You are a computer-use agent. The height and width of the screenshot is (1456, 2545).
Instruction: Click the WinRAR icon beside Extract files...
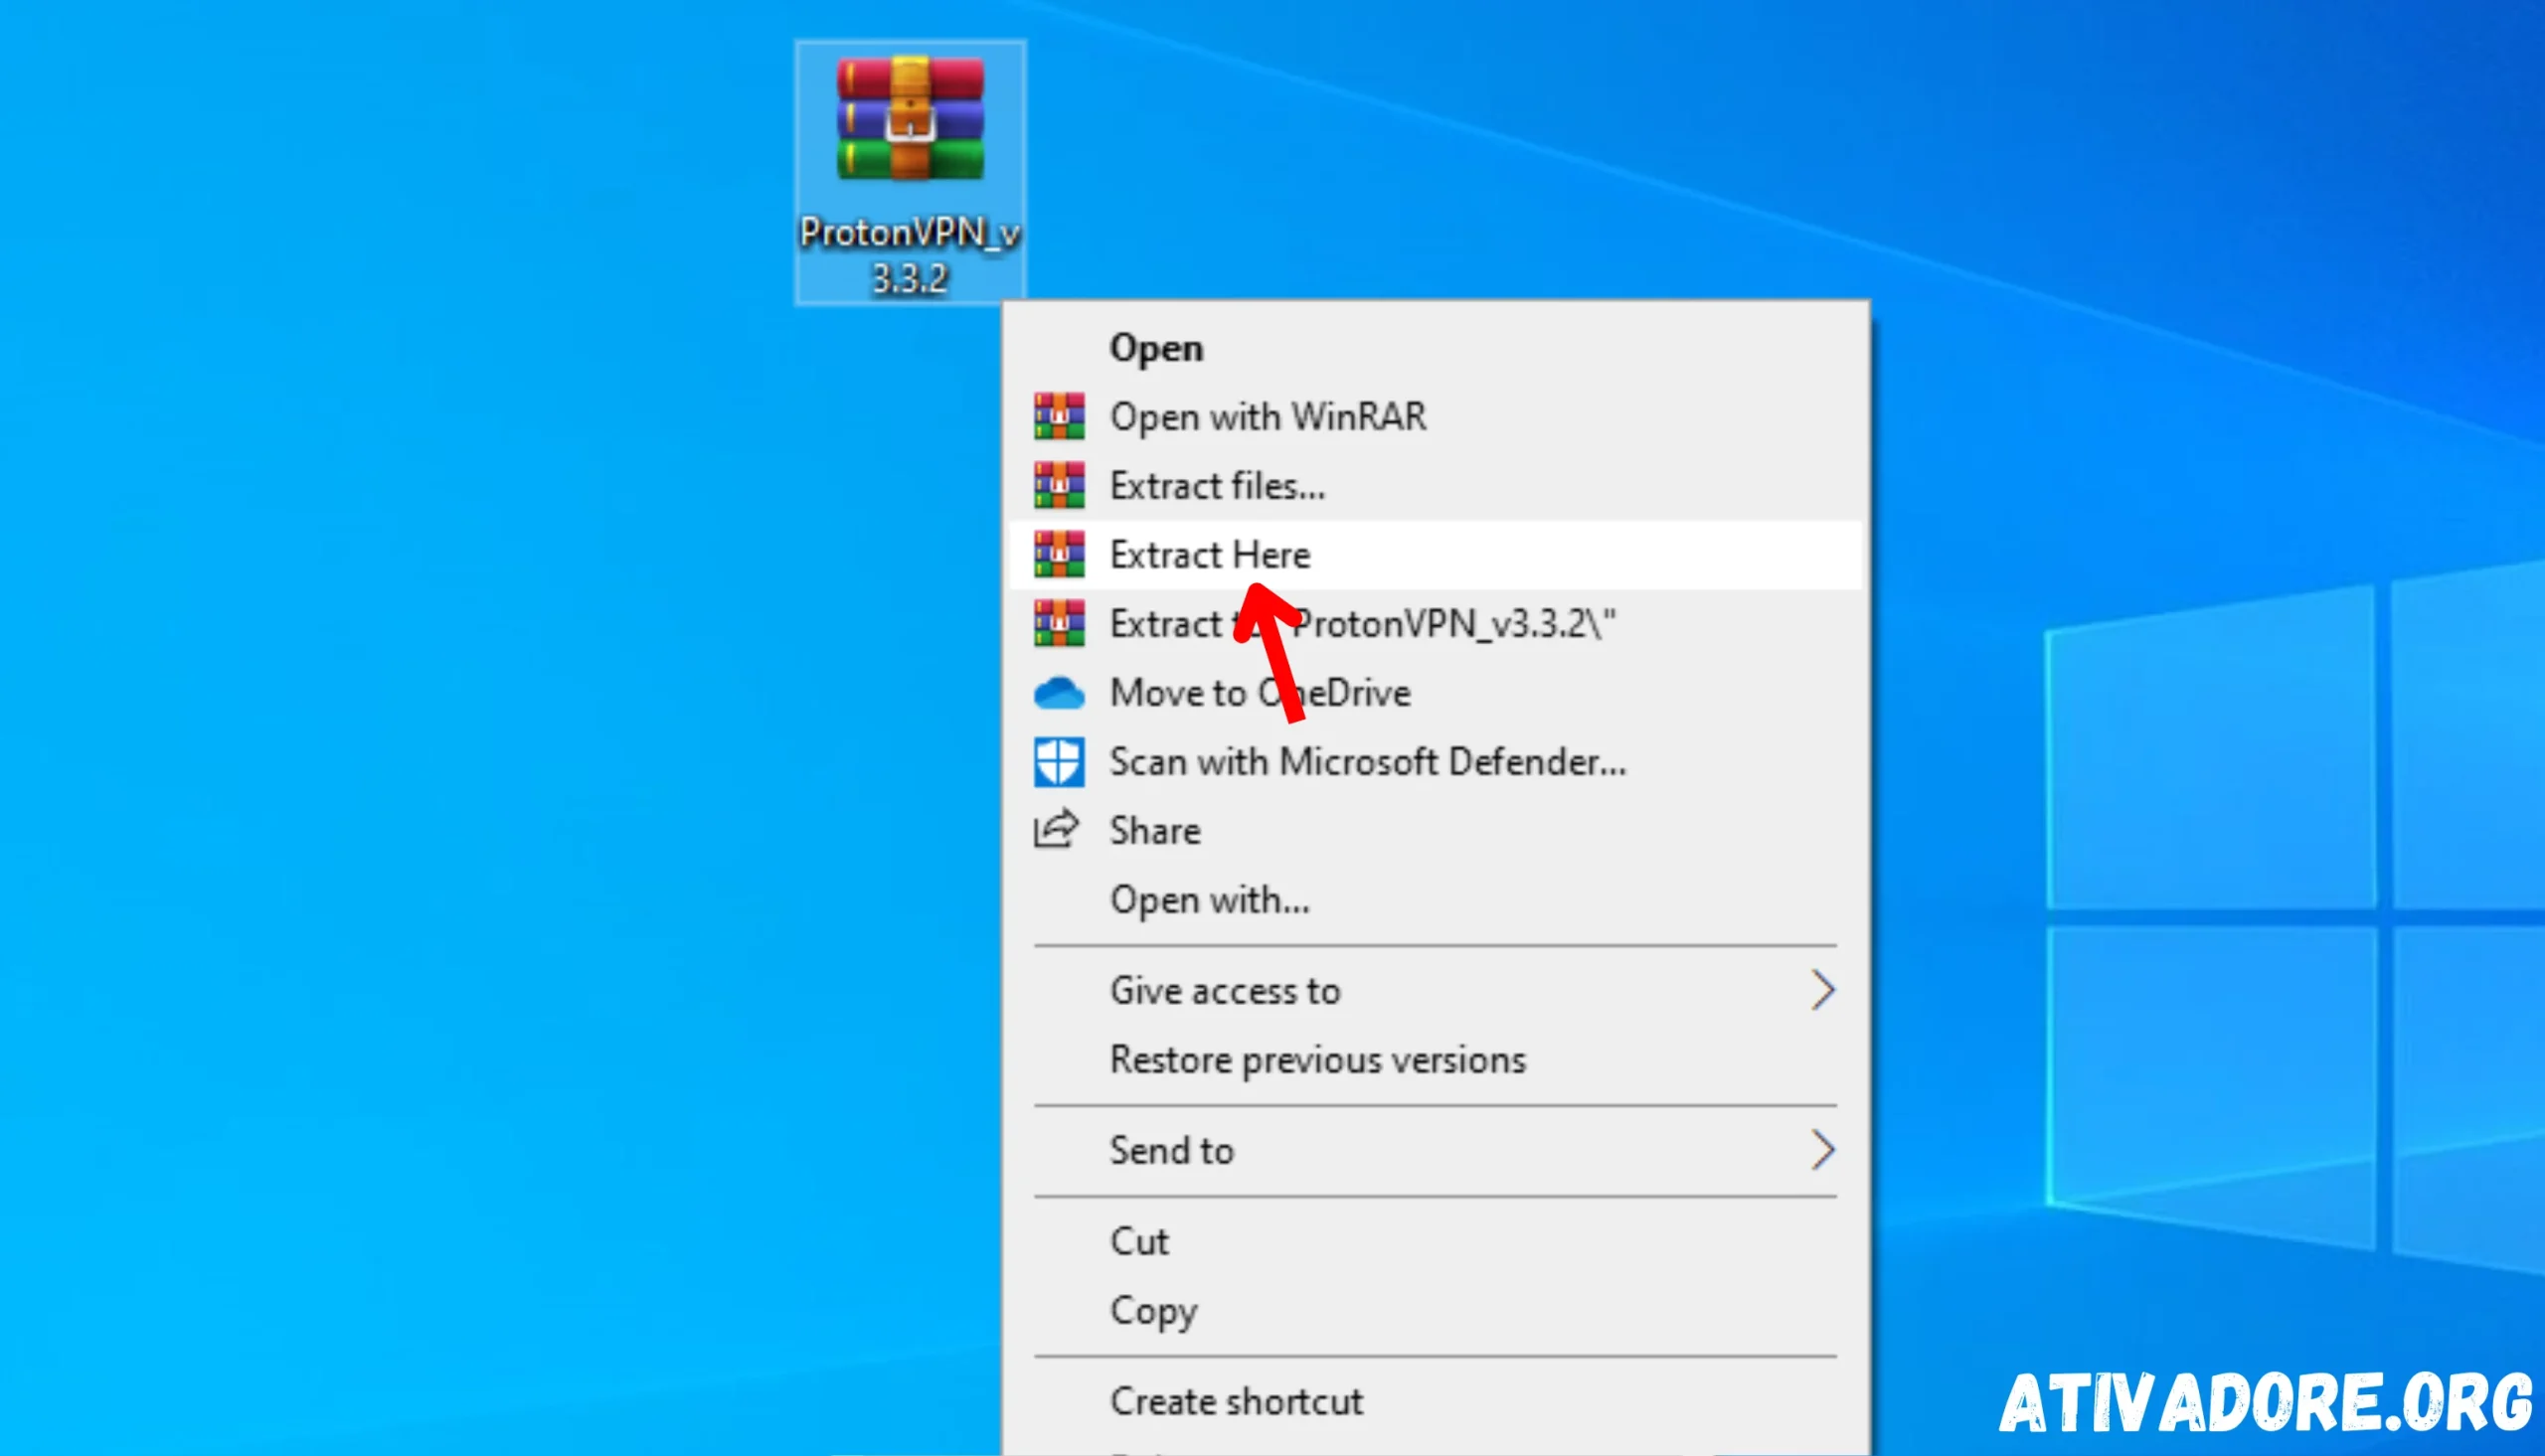[x=1059, y=485]
